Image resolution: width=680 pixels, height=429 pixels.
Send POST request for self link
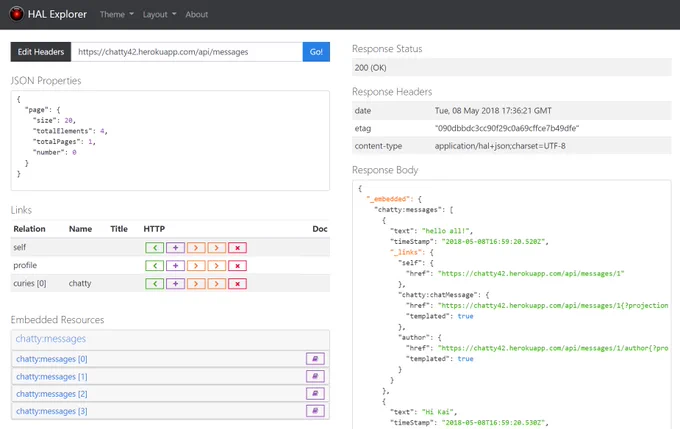[175, 248]
